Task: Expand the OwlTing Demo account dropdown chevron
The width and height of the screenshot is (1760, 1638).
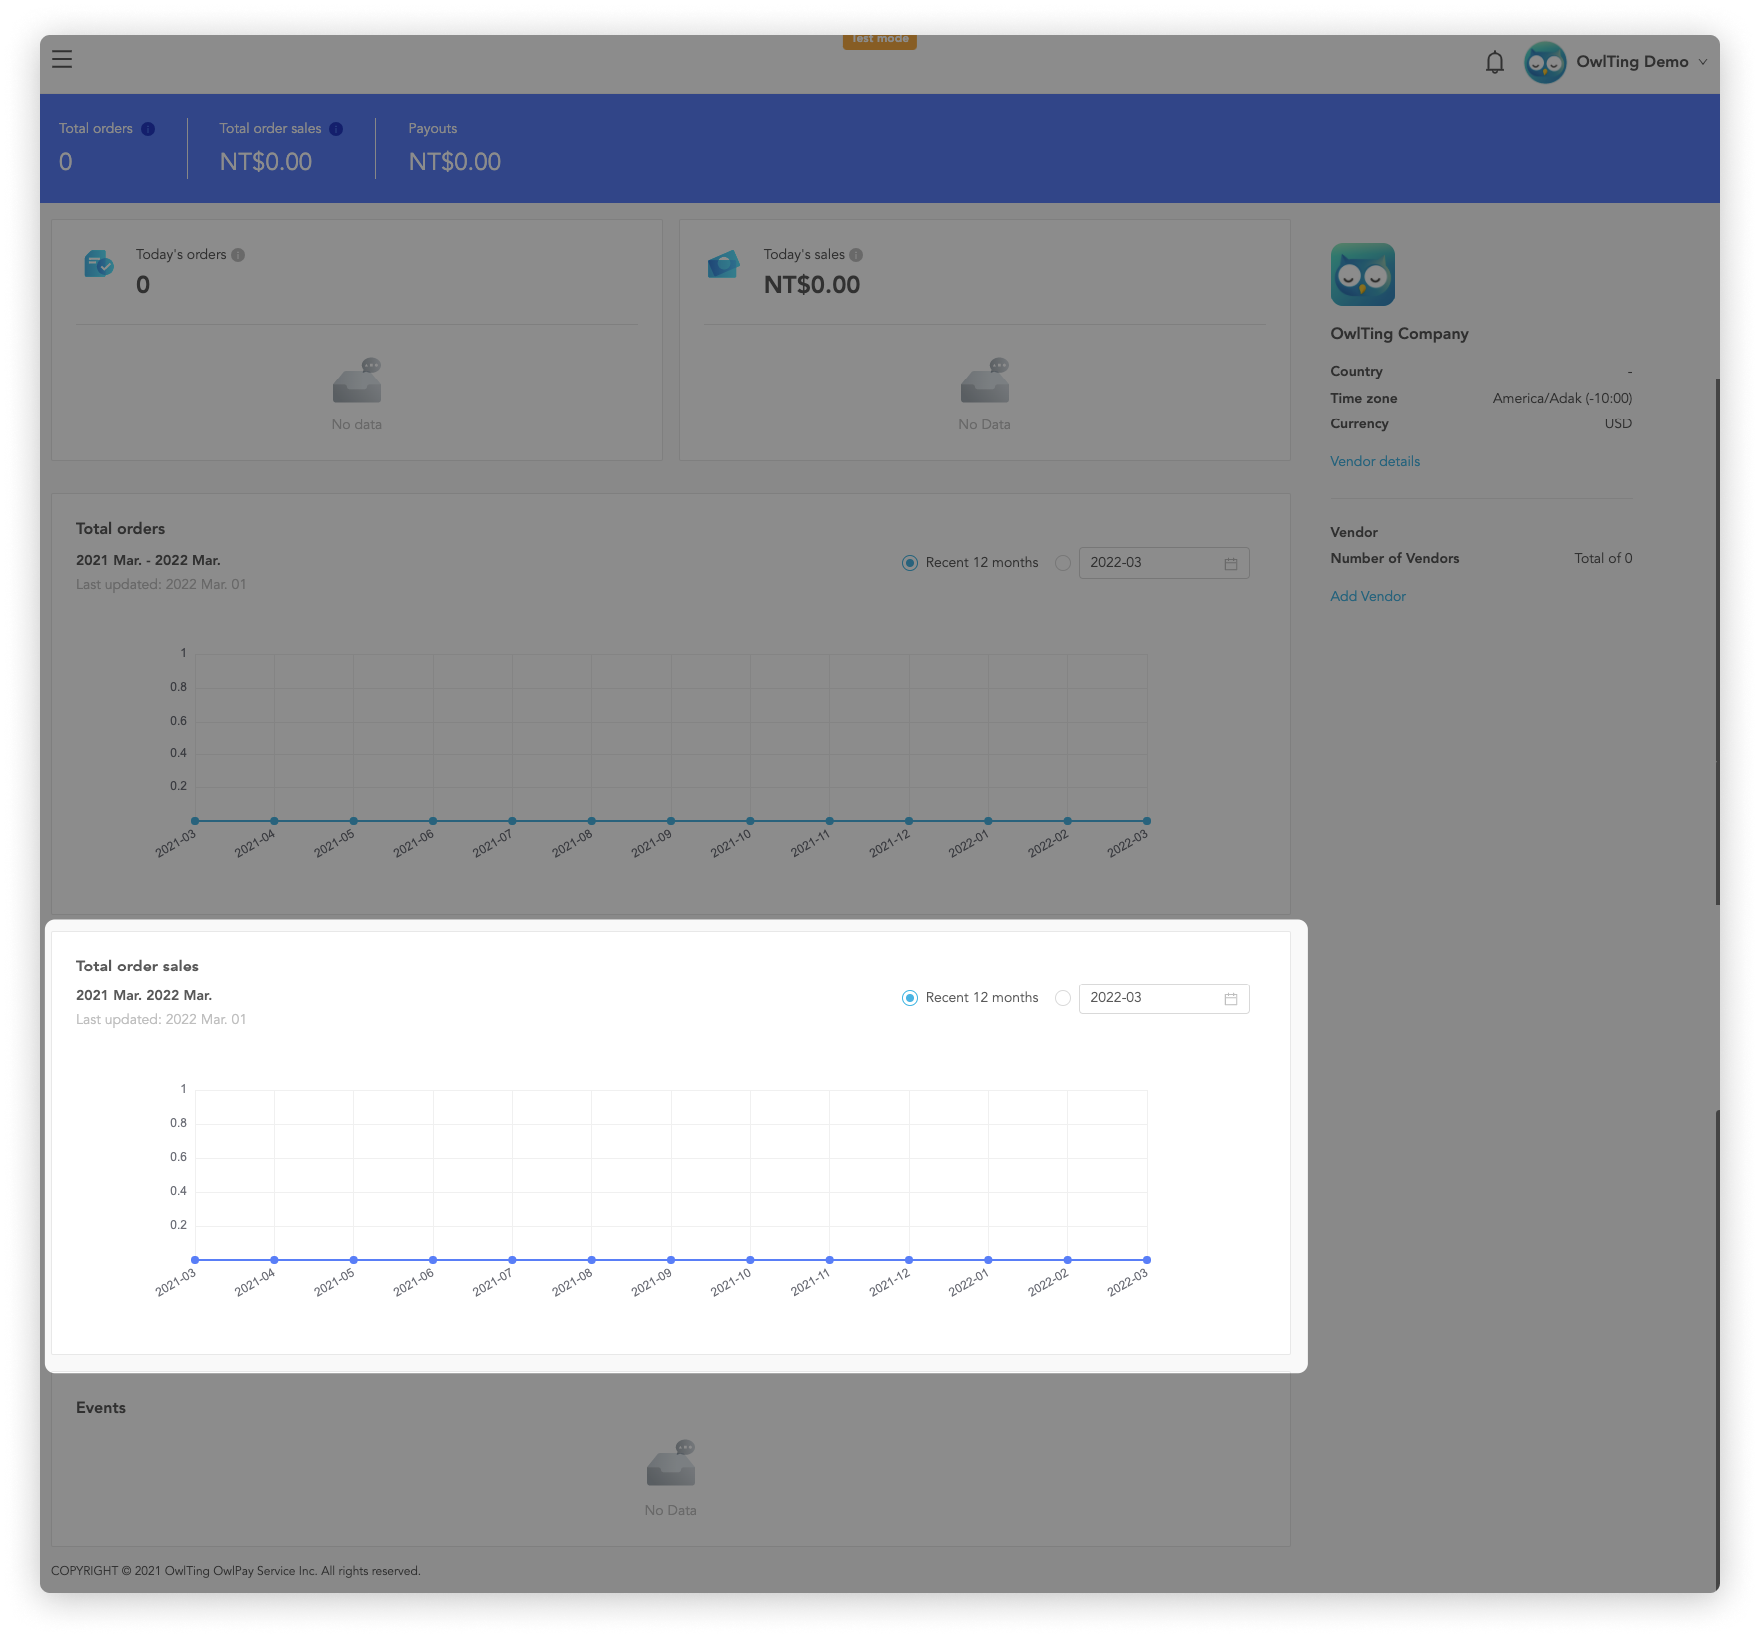Action: click(1702, 62)
